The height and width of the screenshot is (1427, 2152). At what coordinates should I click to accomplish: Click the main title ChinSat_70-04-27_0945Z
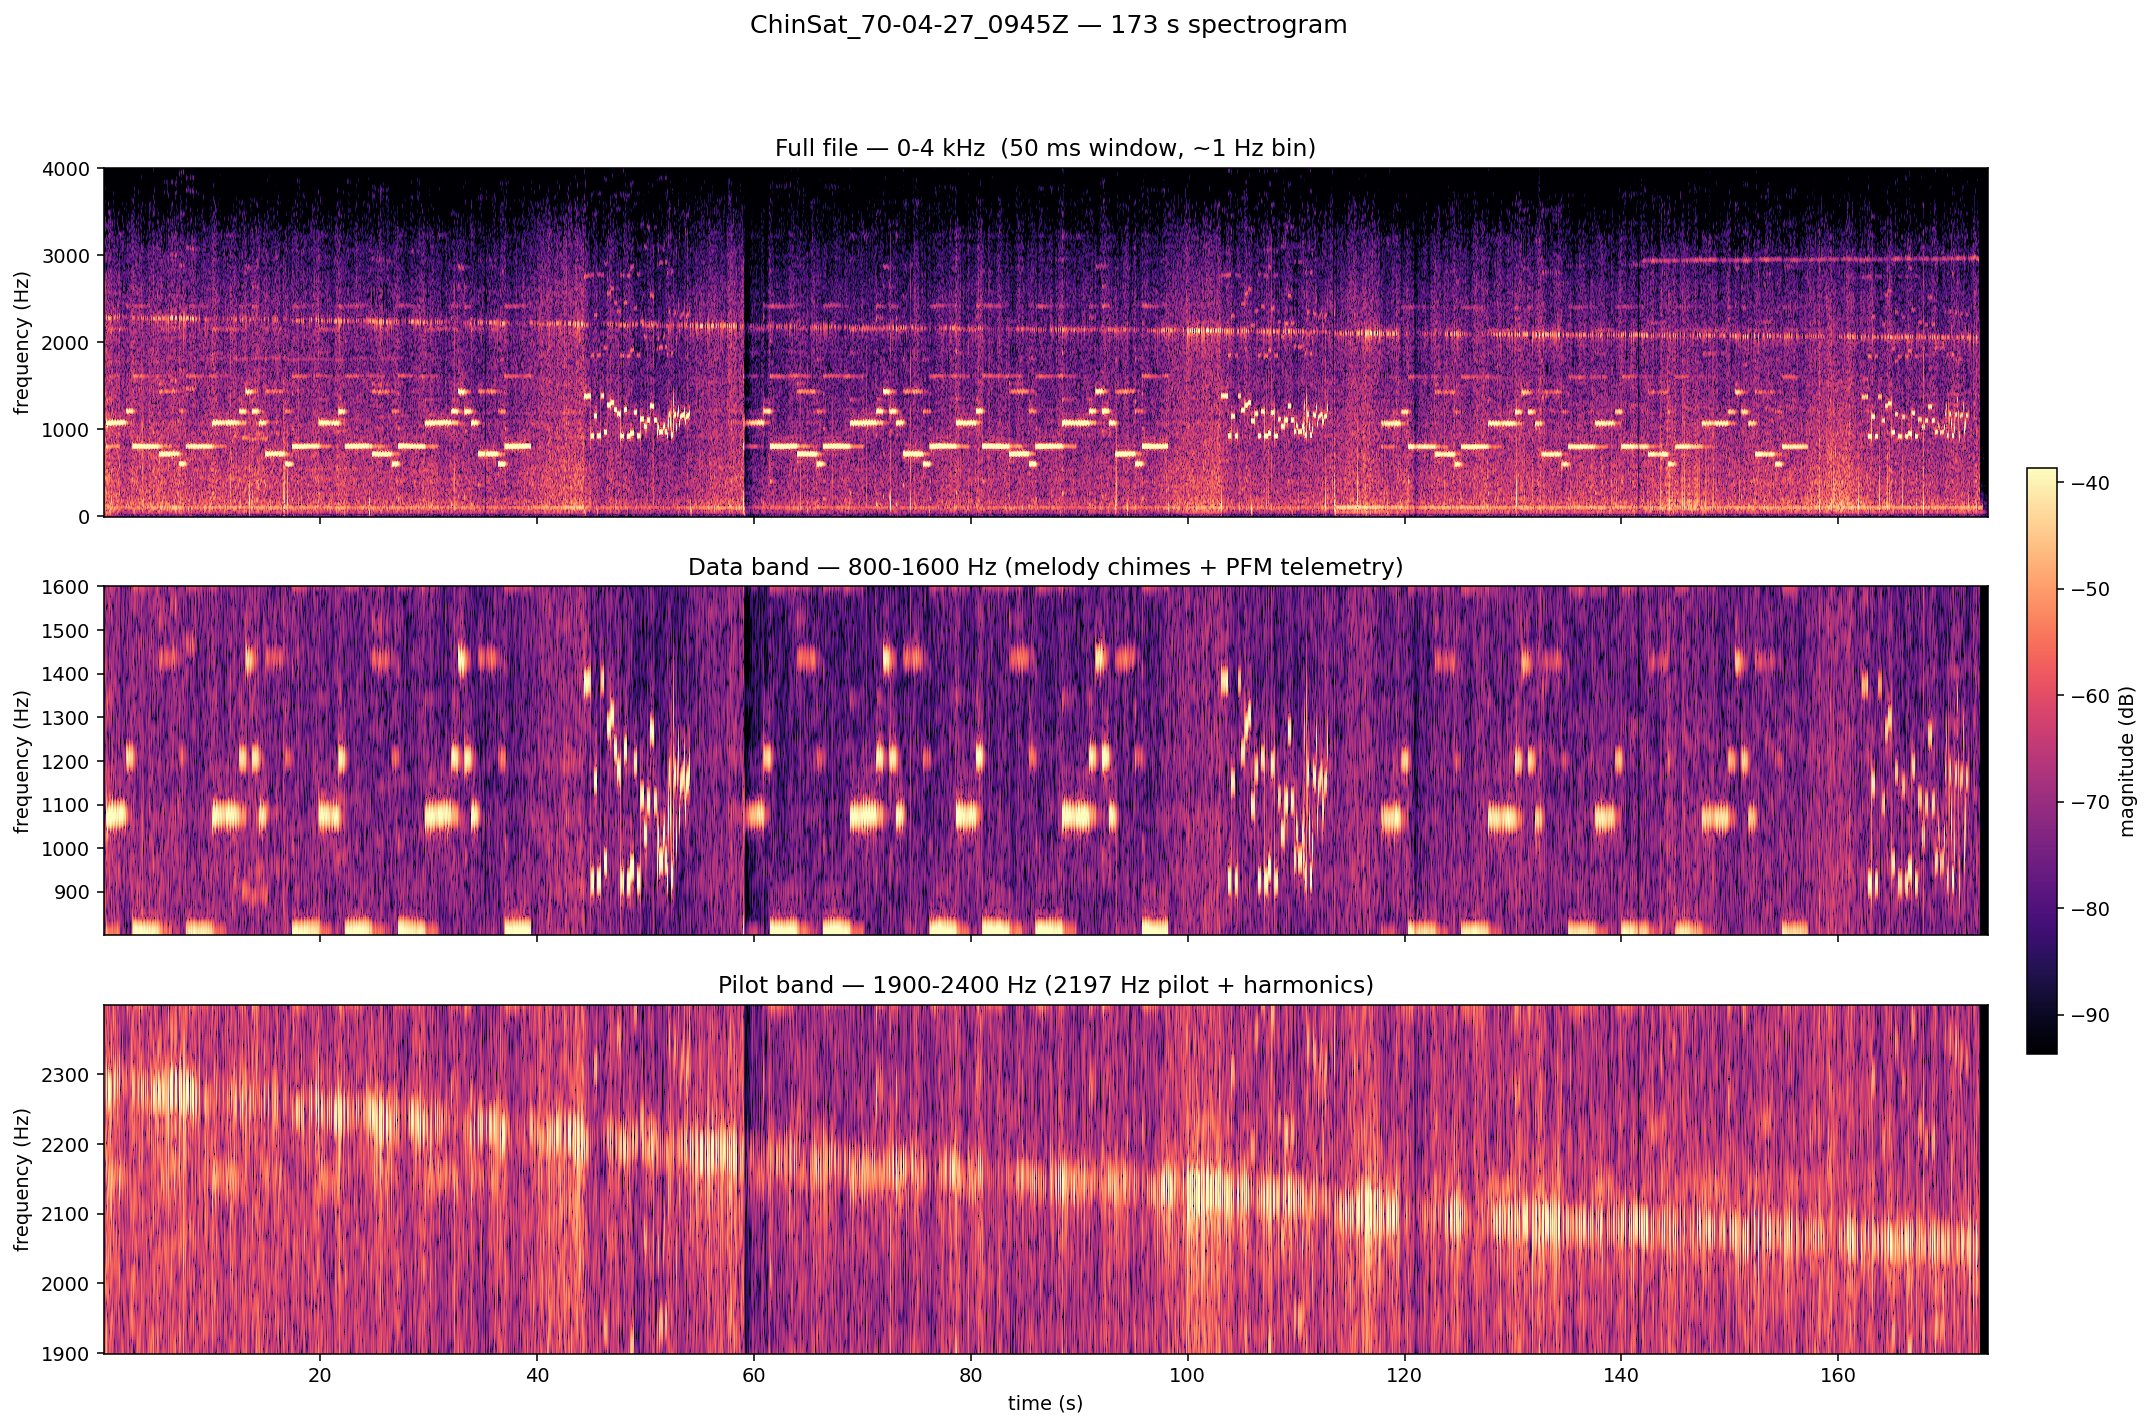(x=1048, y=24)
